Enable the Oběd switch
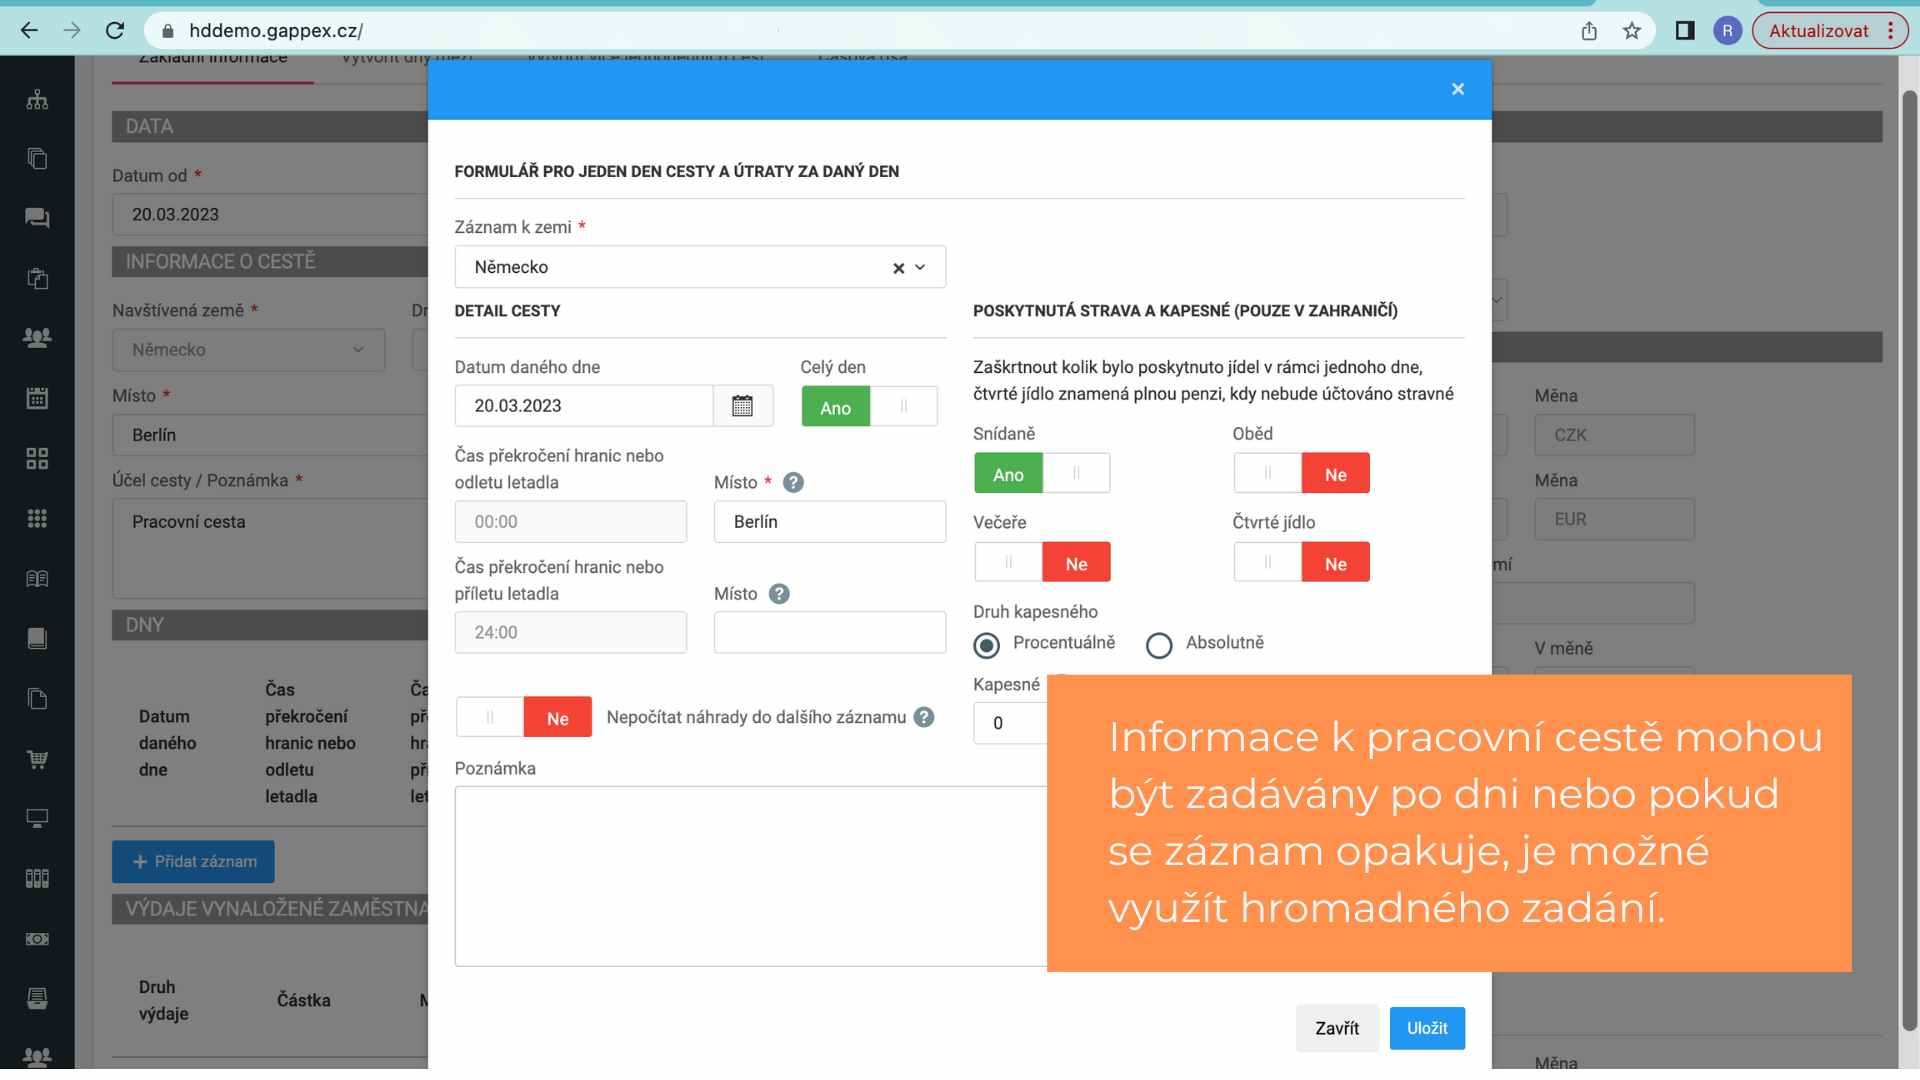Screen dimensions: 1920x1080 [x=1301, y=474]
